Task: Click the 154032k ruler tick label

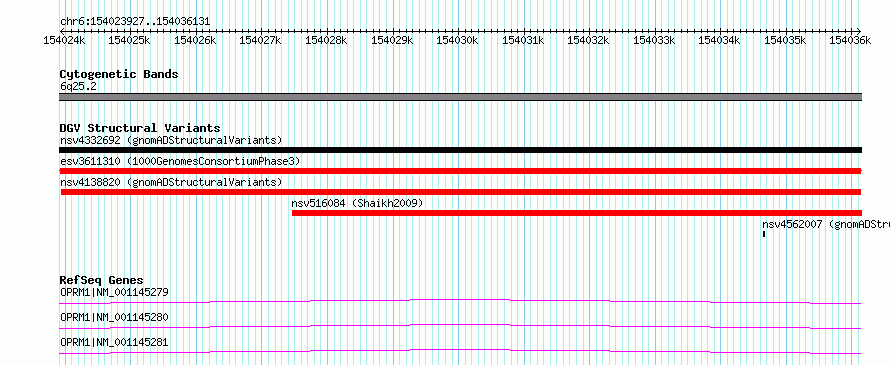Action: [588, 40]
